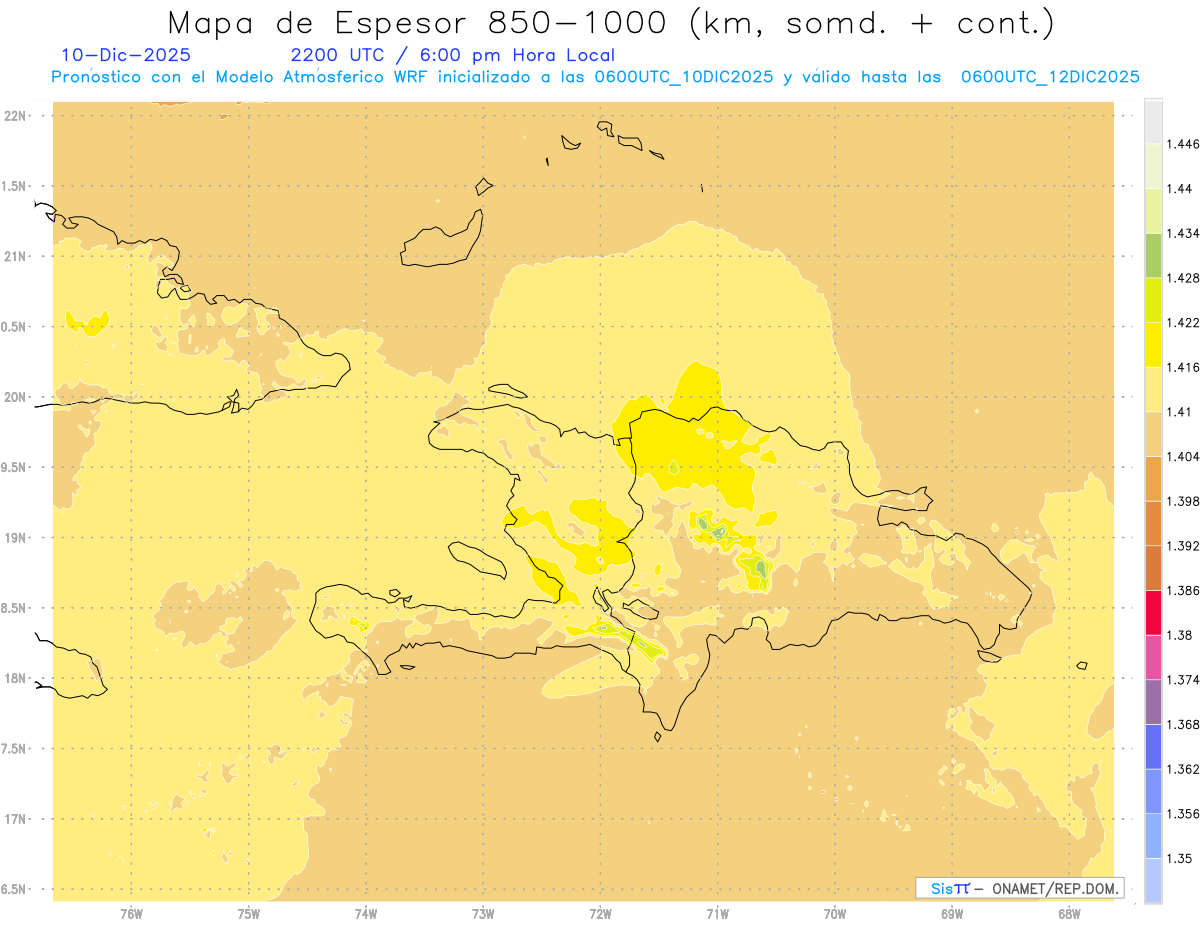Image resolution: width=1200 pixels, height=927 pixels.
Task: Click the latitude label "17N"
Action: pyautogui.click(x=16, y=819)
